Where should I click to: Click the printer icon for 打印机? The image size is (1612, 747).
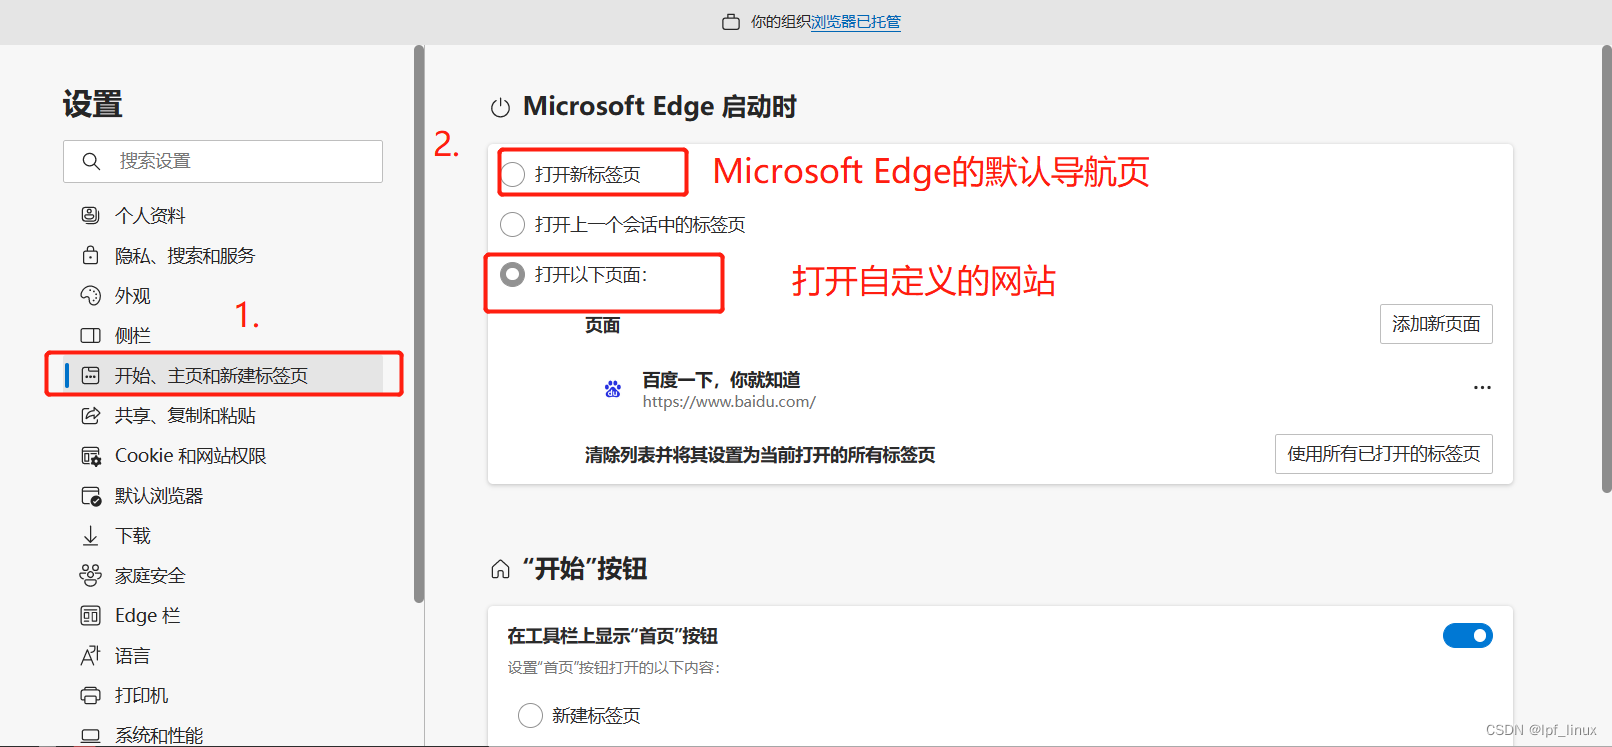(x=90, y=695)
